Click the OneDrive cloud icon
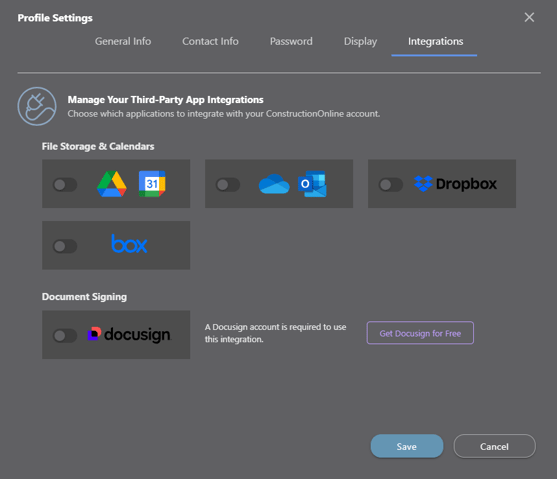 (x=274, y=184)
